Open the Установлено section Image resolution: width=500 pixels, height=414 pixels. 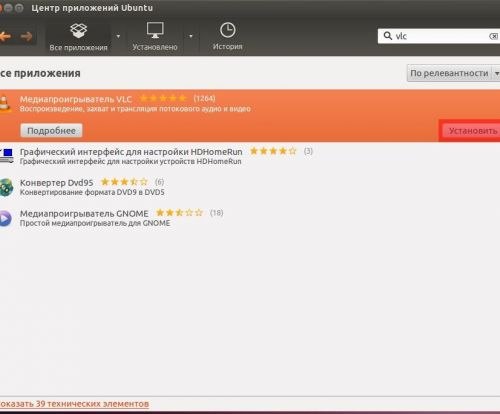(x=155, y=37)
